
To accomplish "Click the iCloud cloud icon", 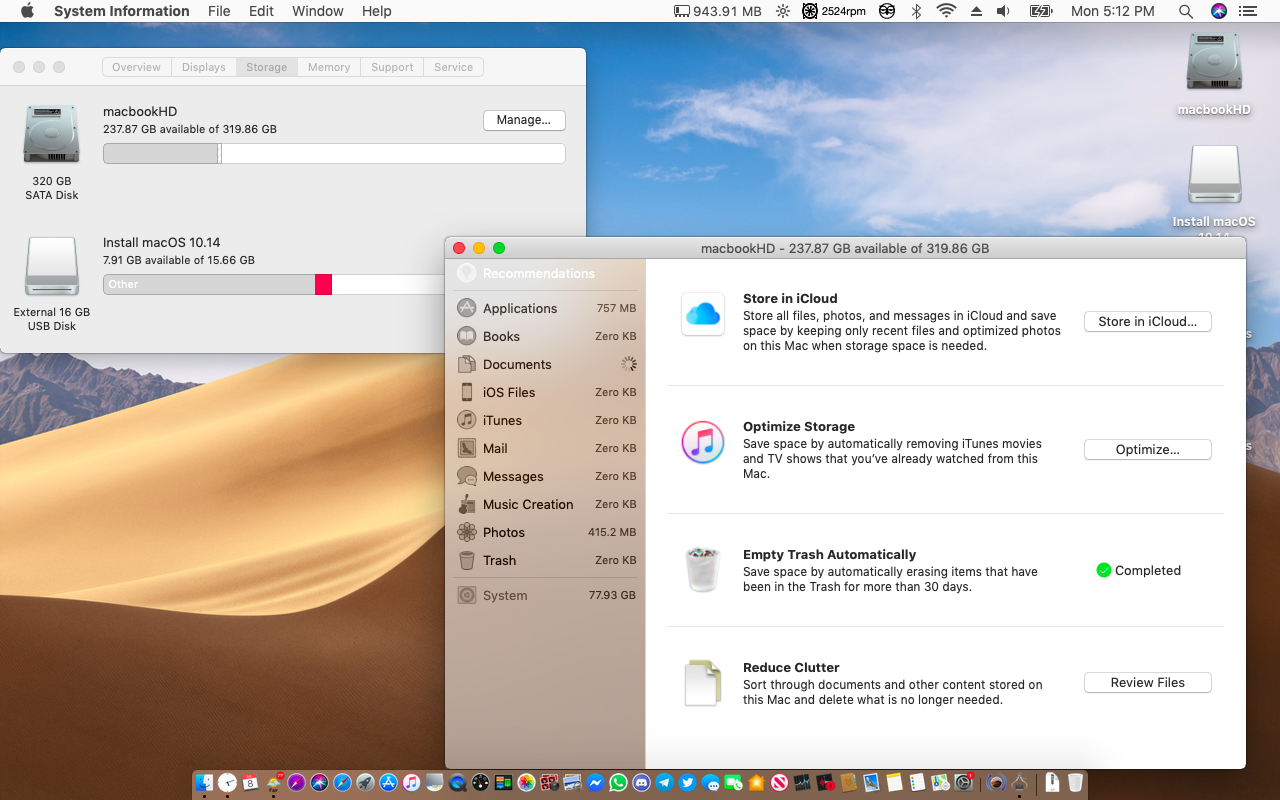I will pyautogui.click(x=703, y=314).
